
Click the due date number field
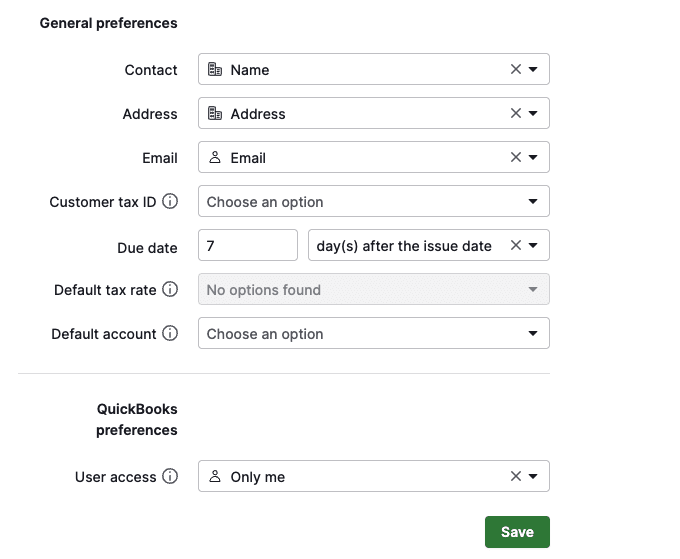click(x=248, y=245)
